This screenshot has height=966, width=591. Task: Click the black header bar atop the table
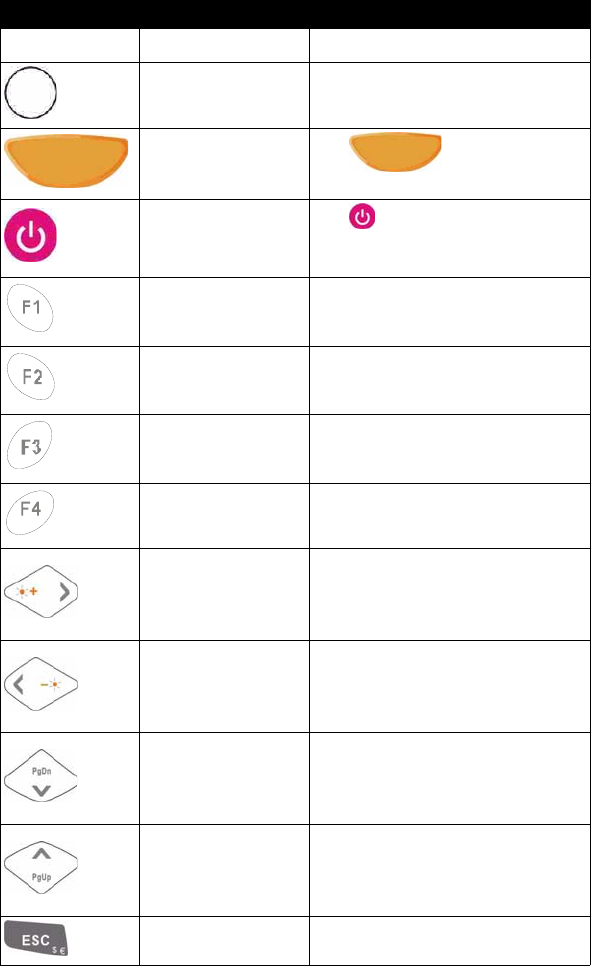tap(295, 14)
